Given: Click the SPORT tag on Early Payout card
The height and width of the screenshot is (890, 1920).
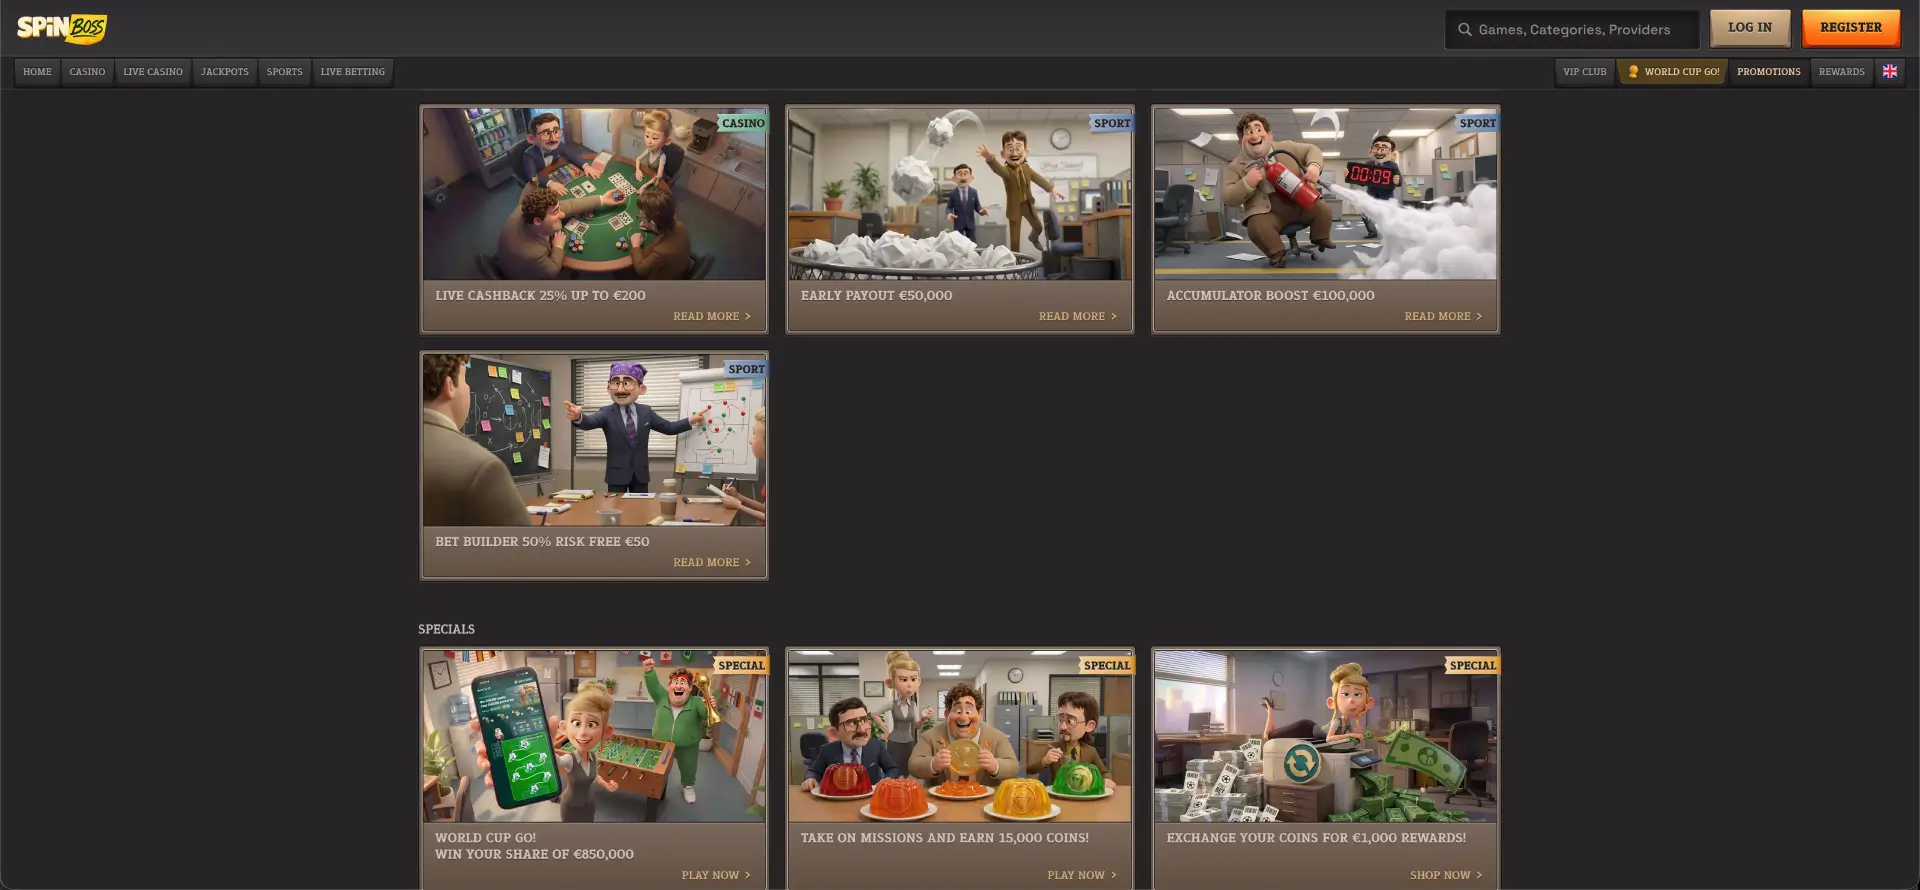Looking at the screenshot, I should tap(1111, 123).
